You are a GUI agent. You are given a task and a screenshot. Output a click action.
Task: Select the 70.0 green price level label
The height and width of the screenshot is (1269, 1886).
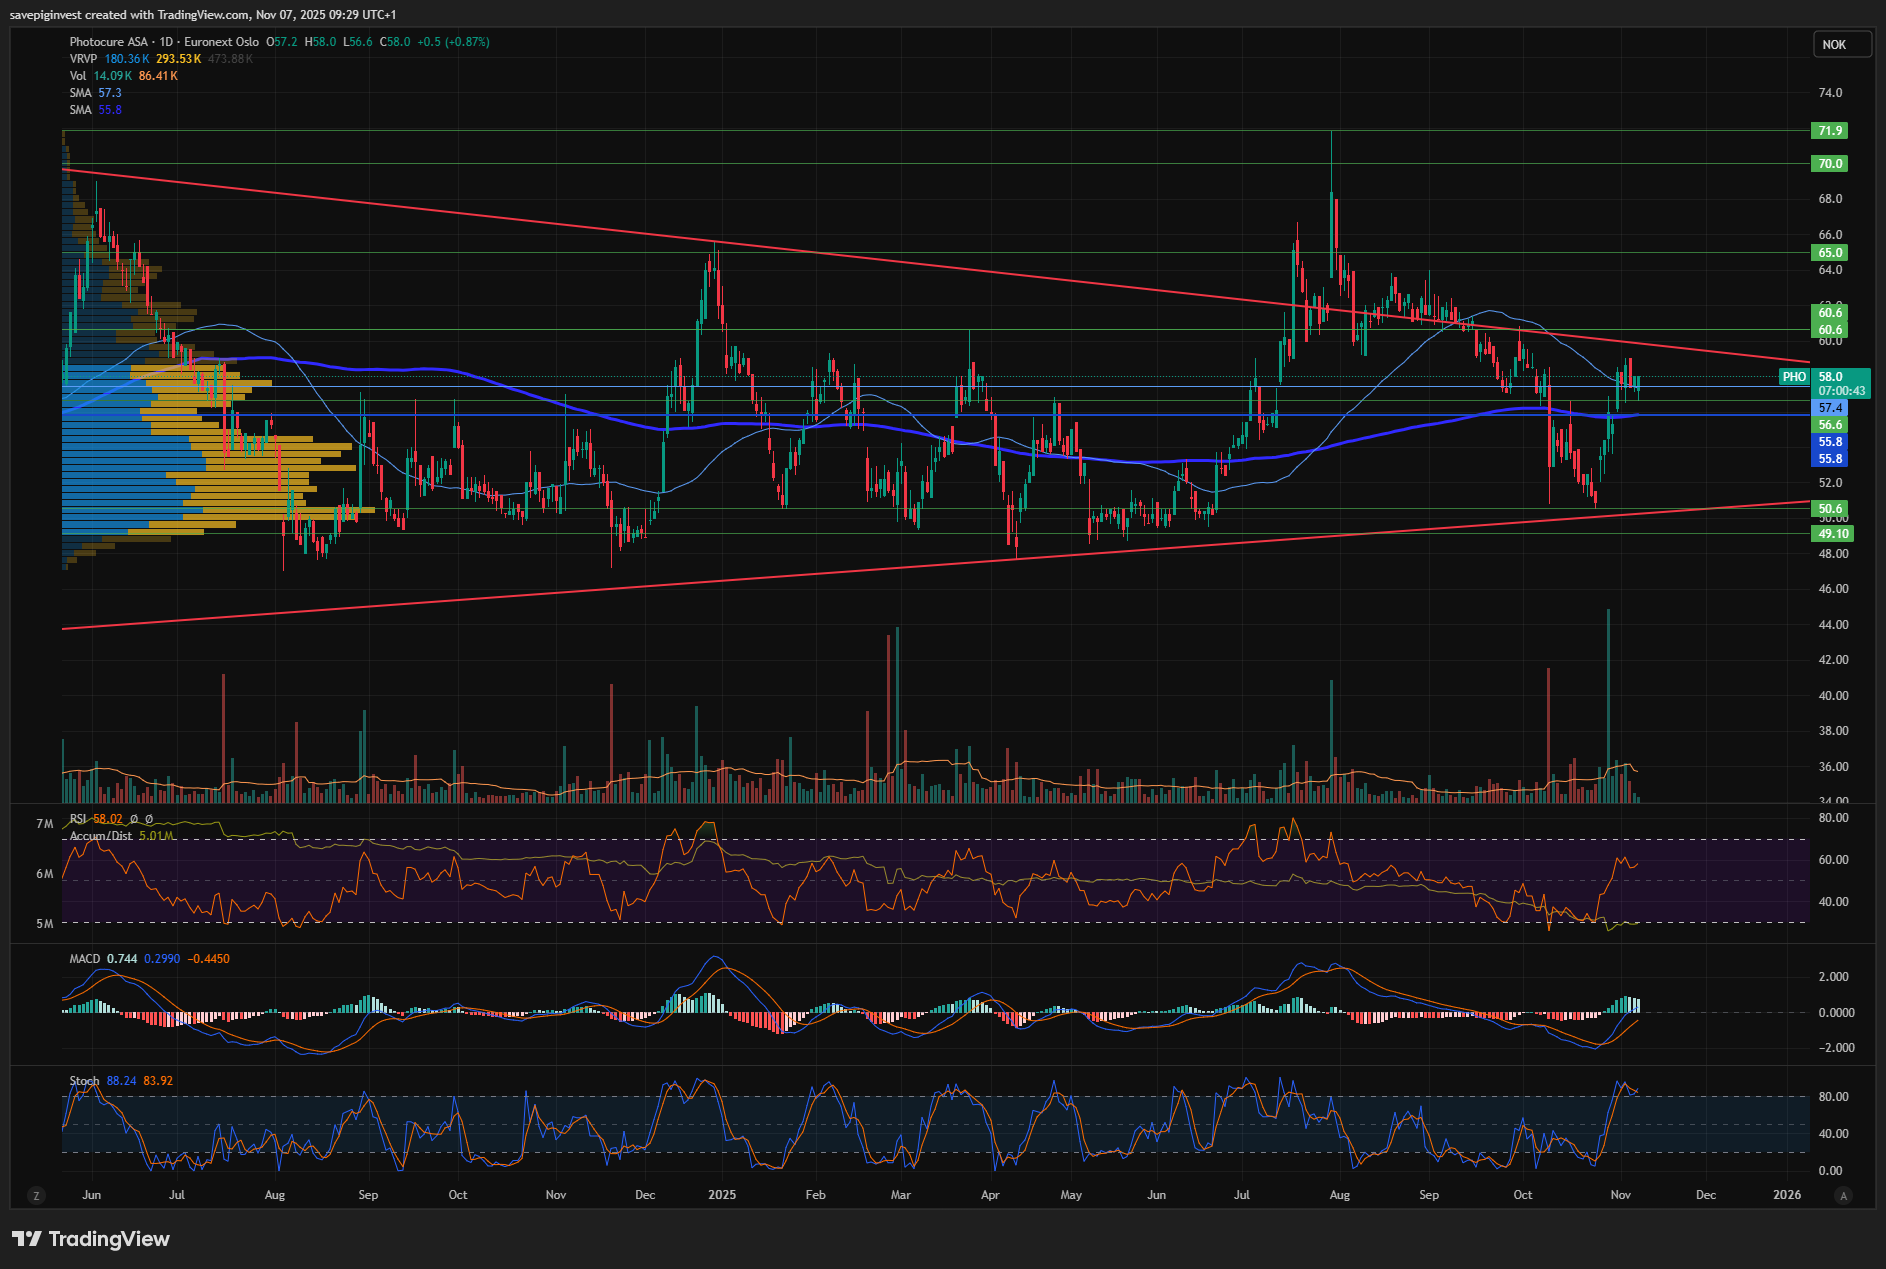[x=1830, y=164]
